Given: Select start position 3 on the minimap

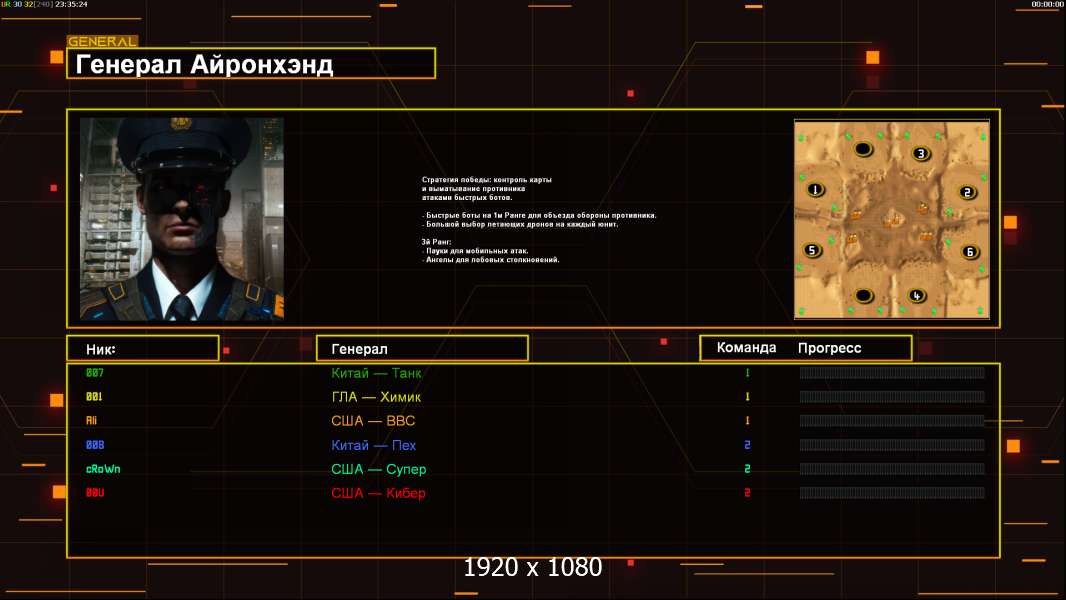Looking at the screenshot, I should coord(921,154).
